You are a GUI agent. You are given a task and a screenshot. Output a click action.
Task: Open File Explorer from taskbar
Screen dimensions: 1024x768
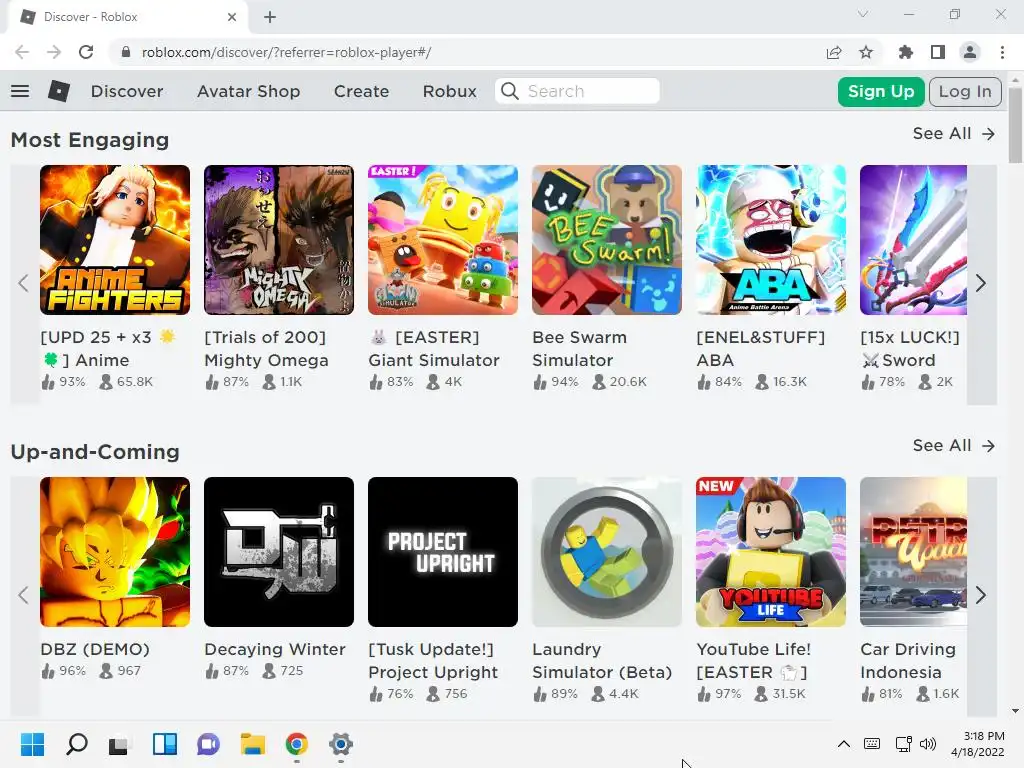point(252,744)
